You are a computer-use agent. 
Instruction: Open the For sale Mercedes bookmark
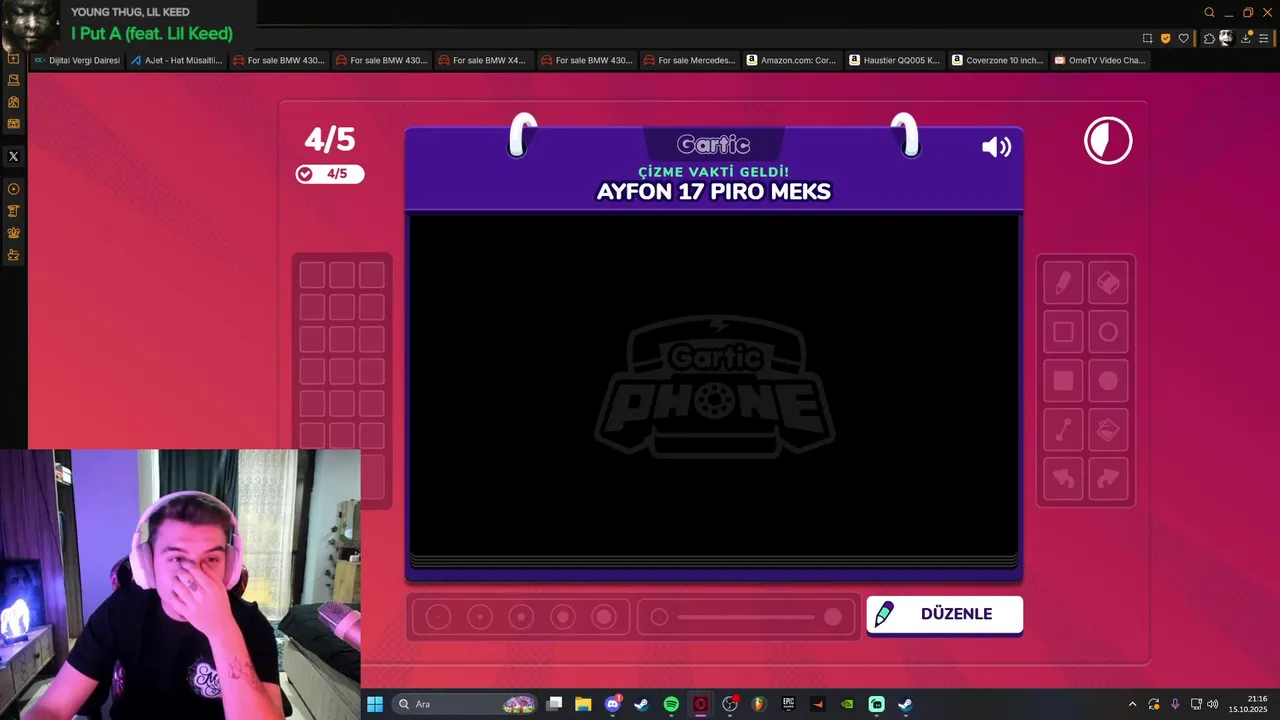click(x=688, y=60)
